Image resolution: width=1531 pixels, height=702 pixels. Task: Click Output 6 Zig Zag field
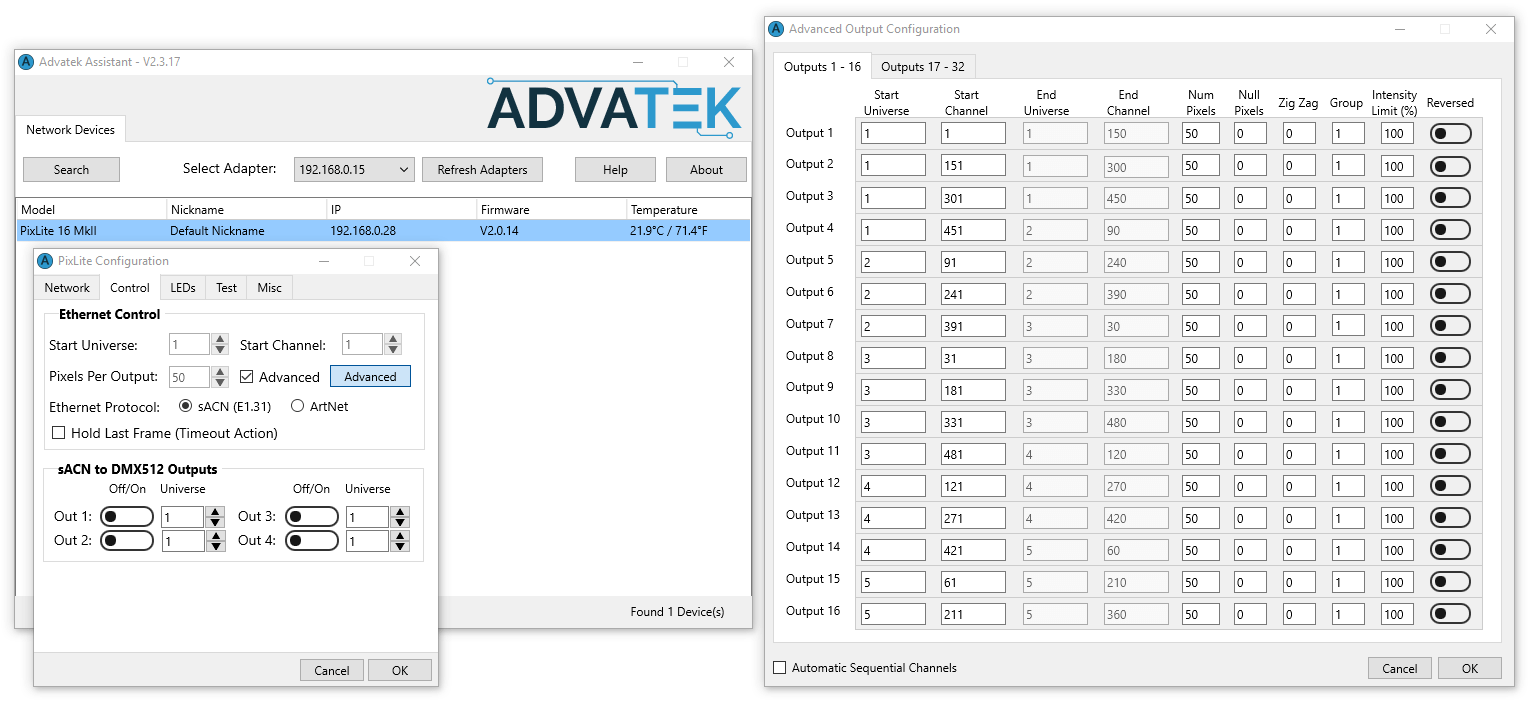pyautogui.click(x=1300, y=294)
